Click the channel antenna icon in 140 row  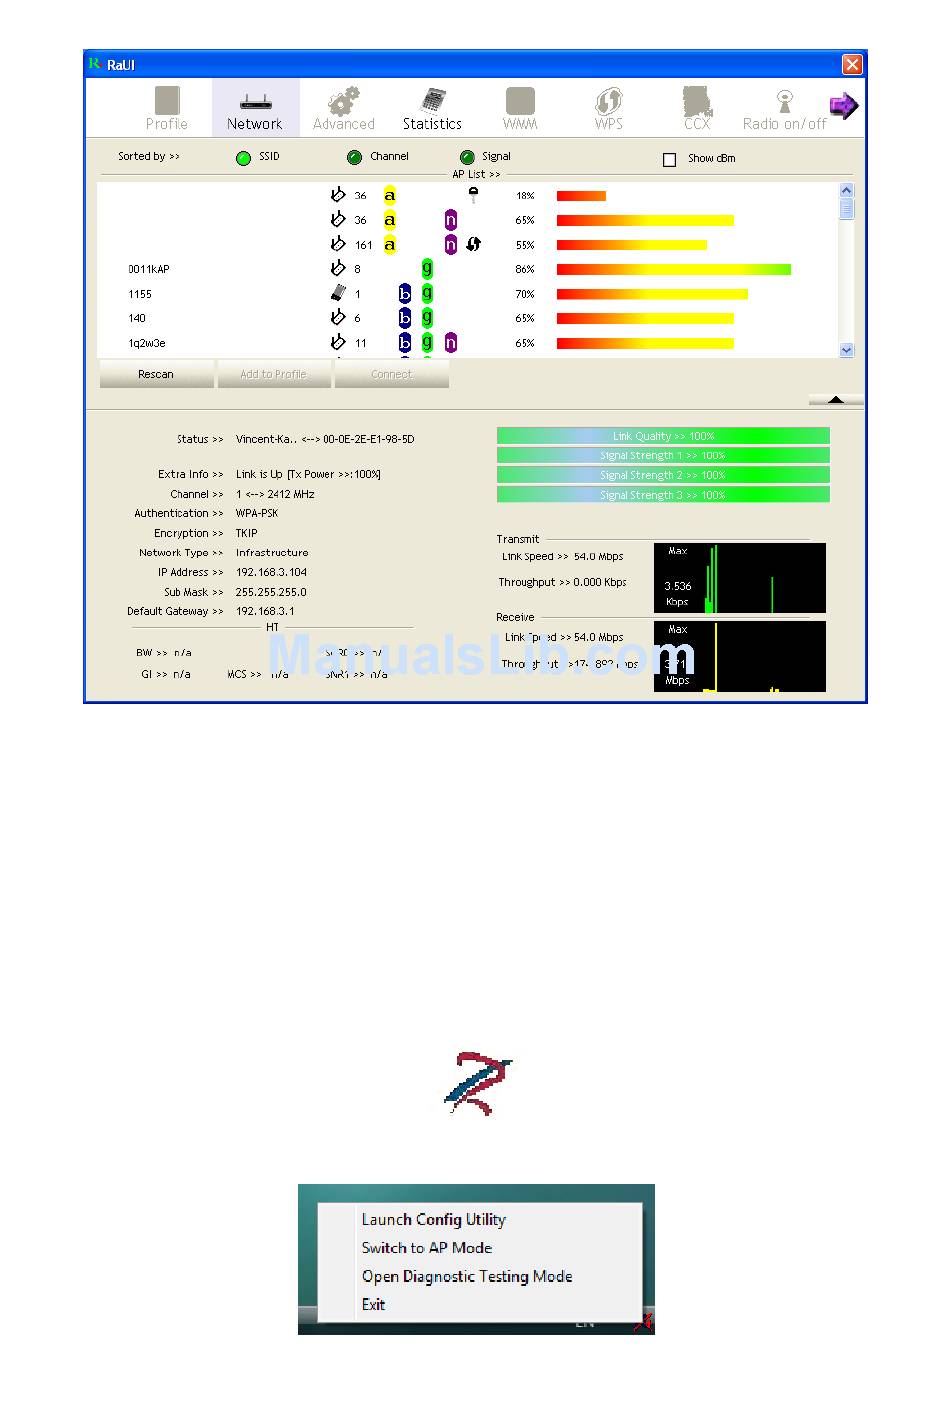click(338, 317)
